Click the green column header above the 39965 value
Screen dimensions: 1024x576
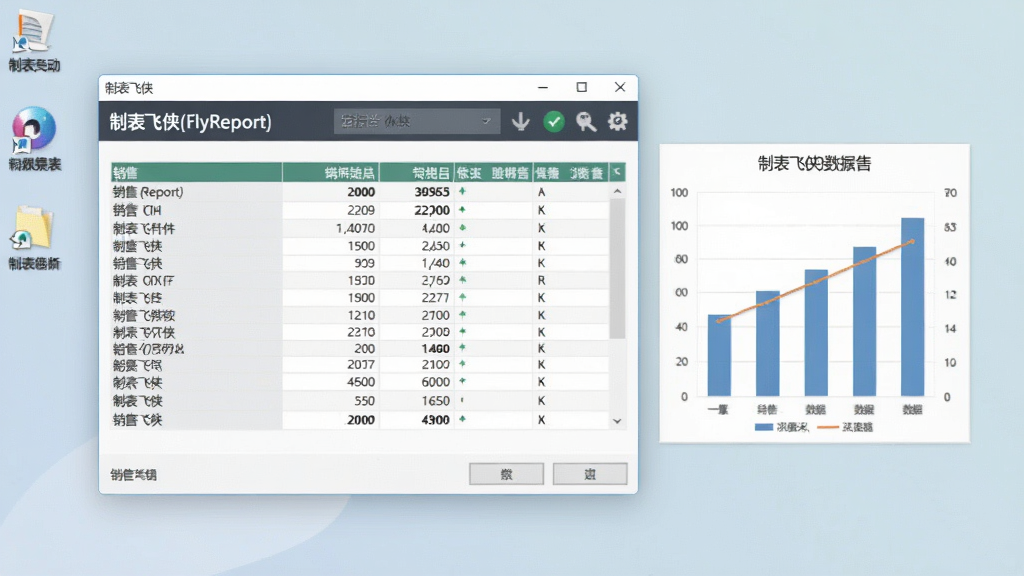(x=417, y=172)
